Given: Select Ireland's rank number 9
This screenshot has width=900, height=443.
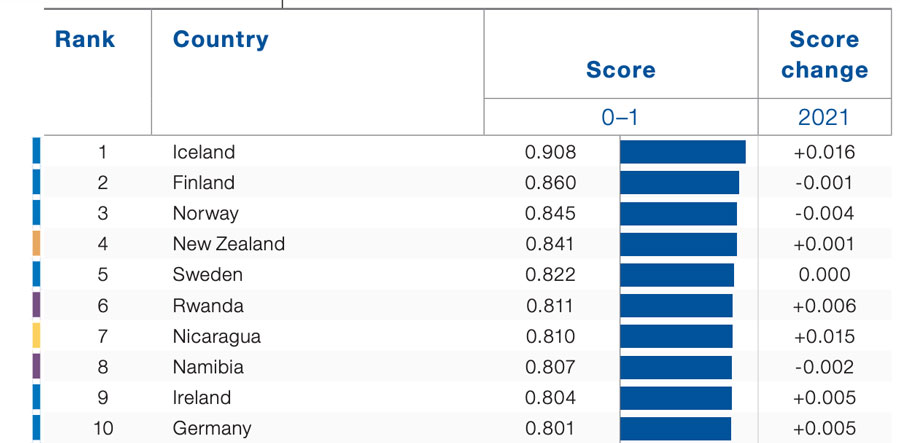Looking at the screenshot, I should point(102,397).
